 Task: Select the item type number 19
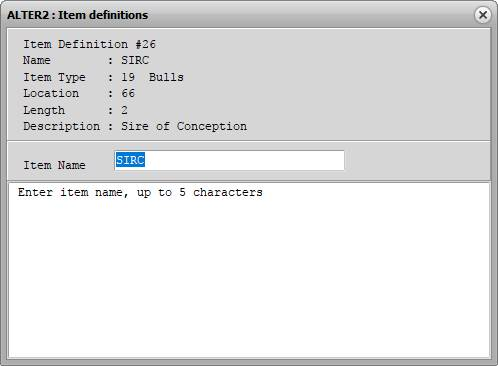[128, 77]
